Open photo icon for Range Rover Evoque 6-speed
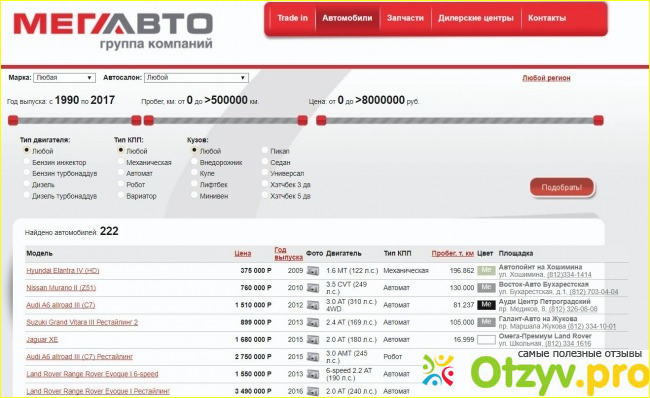Image resolution: width=650 pixels, height=398 pixels. [x=313, y=374]
